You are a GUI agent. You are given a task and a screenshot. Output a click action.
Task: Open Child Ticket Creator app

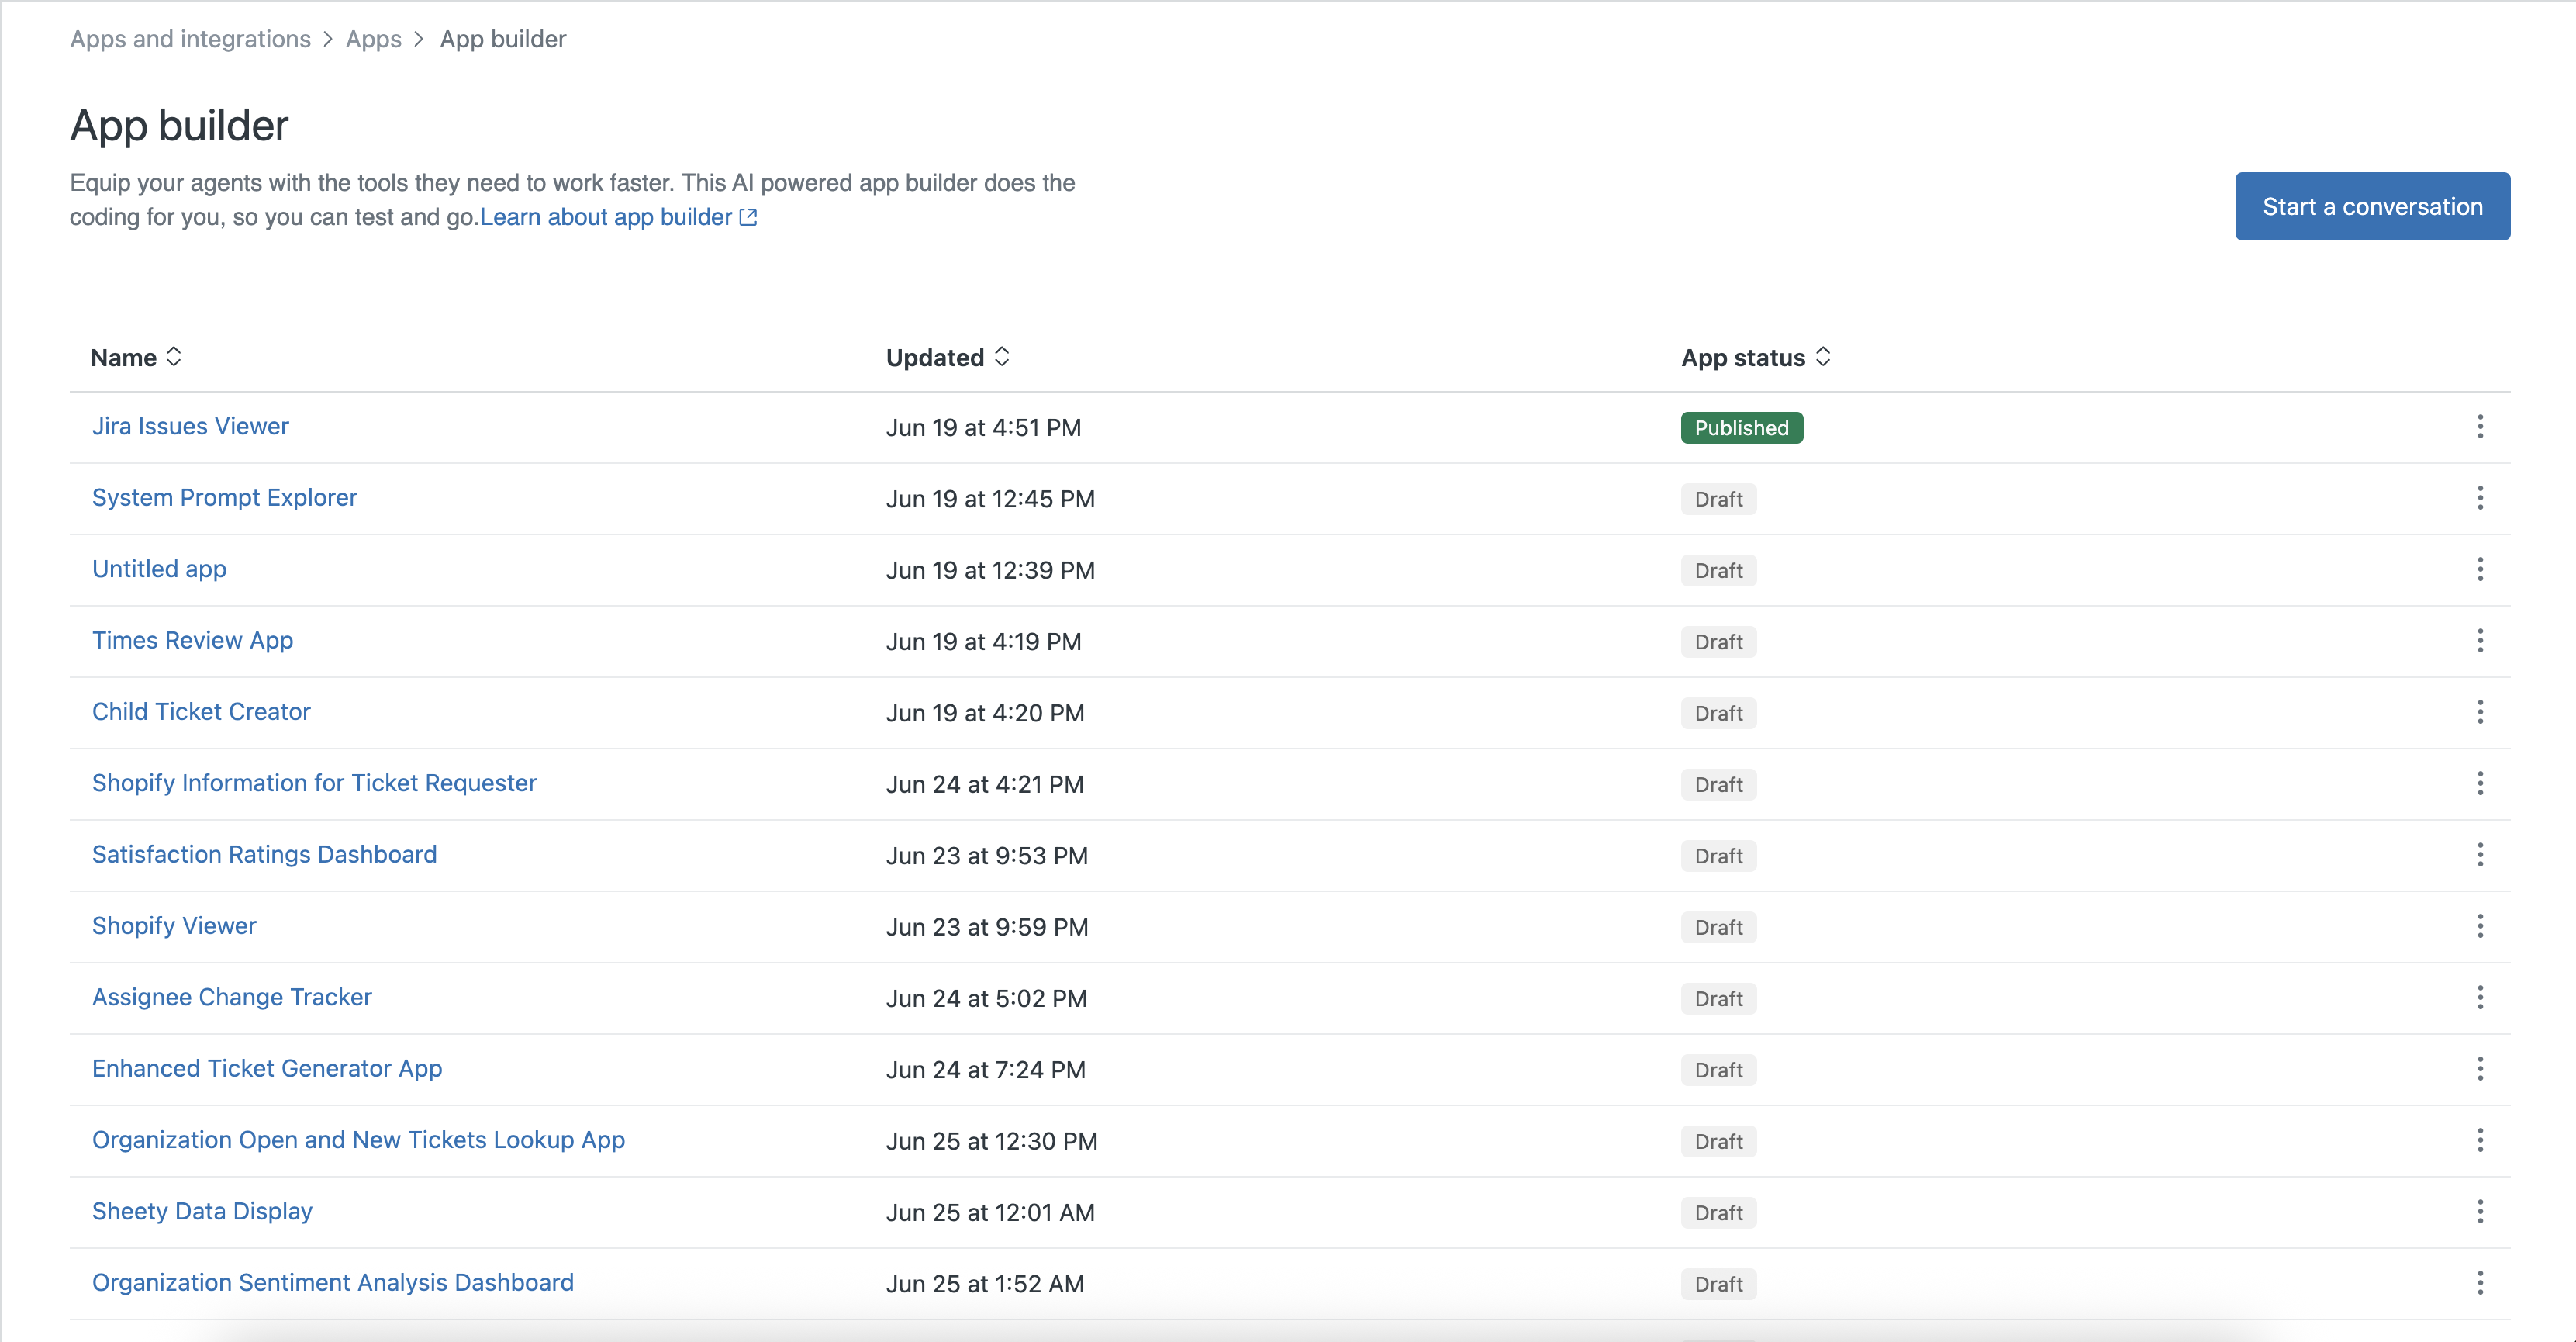(x=201, y=711)
